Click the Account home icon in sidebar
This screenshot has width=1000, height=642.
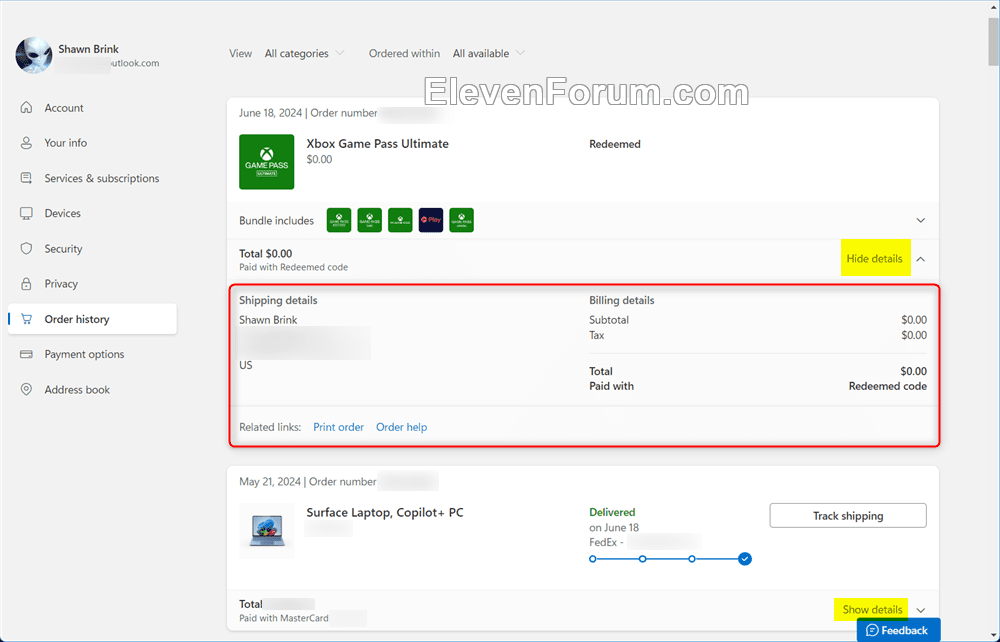pyautogui.click(x=26, y=108)
